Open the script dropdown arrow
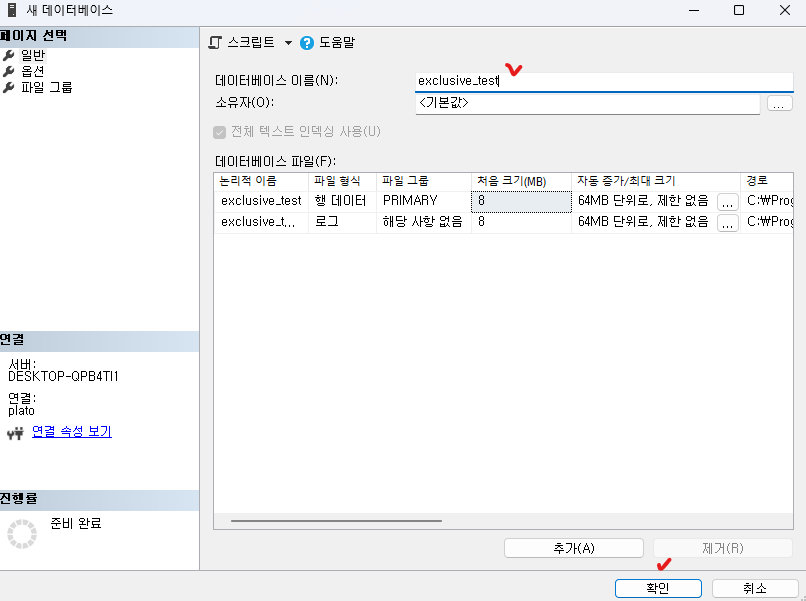 point(288,43)
